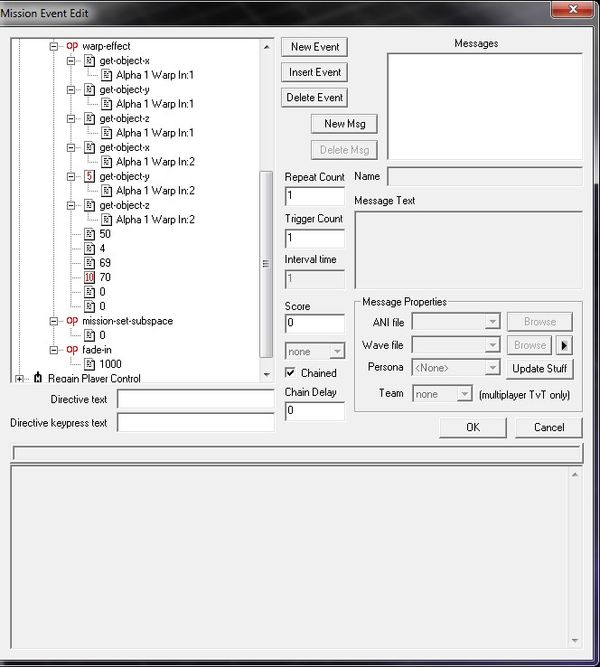The image size is (600, 667).
Task: Click the red 10 icon beside value 70
Action: point(89,277)
